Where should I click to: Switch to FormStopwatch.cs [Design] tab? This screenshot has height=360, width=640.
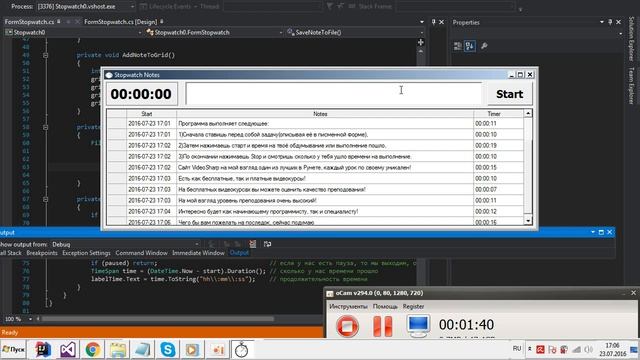click(120, 22)
